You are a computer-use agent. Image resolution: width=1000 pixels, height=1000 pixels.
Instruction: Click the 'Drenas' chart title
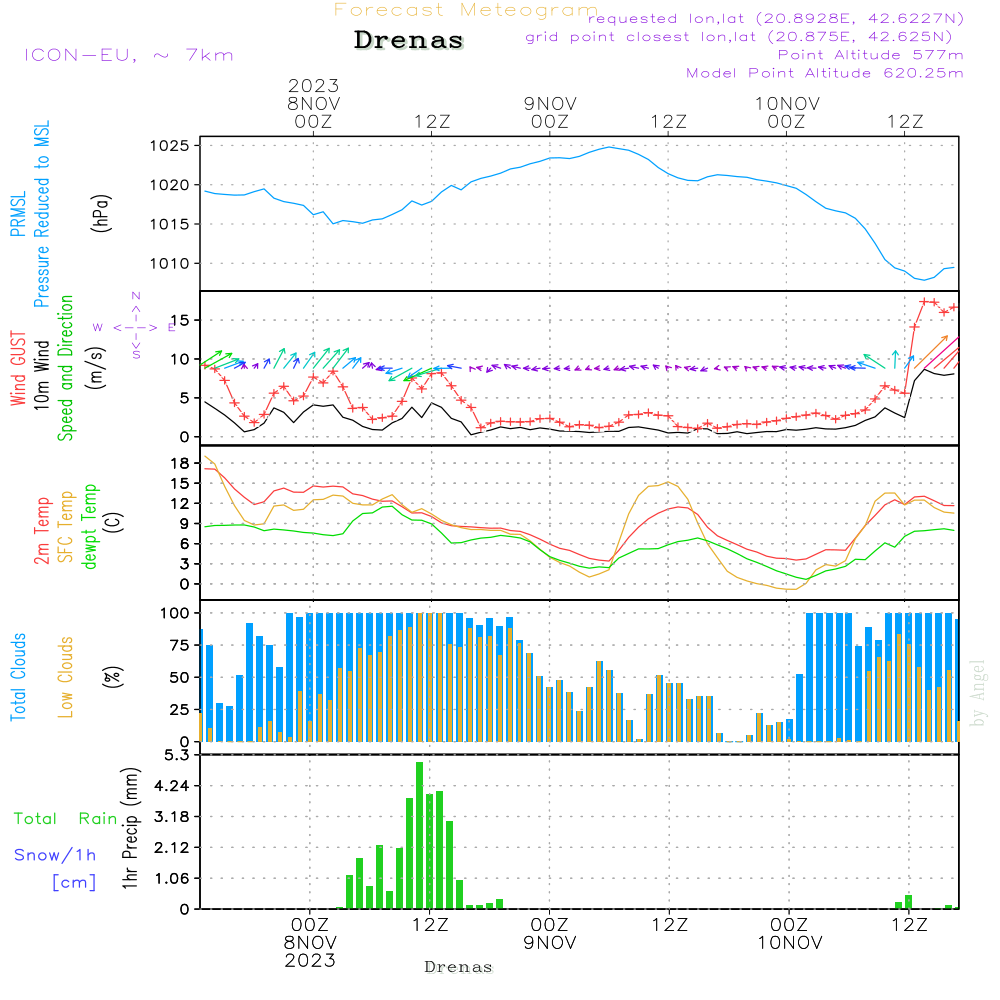tap(409, 40)
